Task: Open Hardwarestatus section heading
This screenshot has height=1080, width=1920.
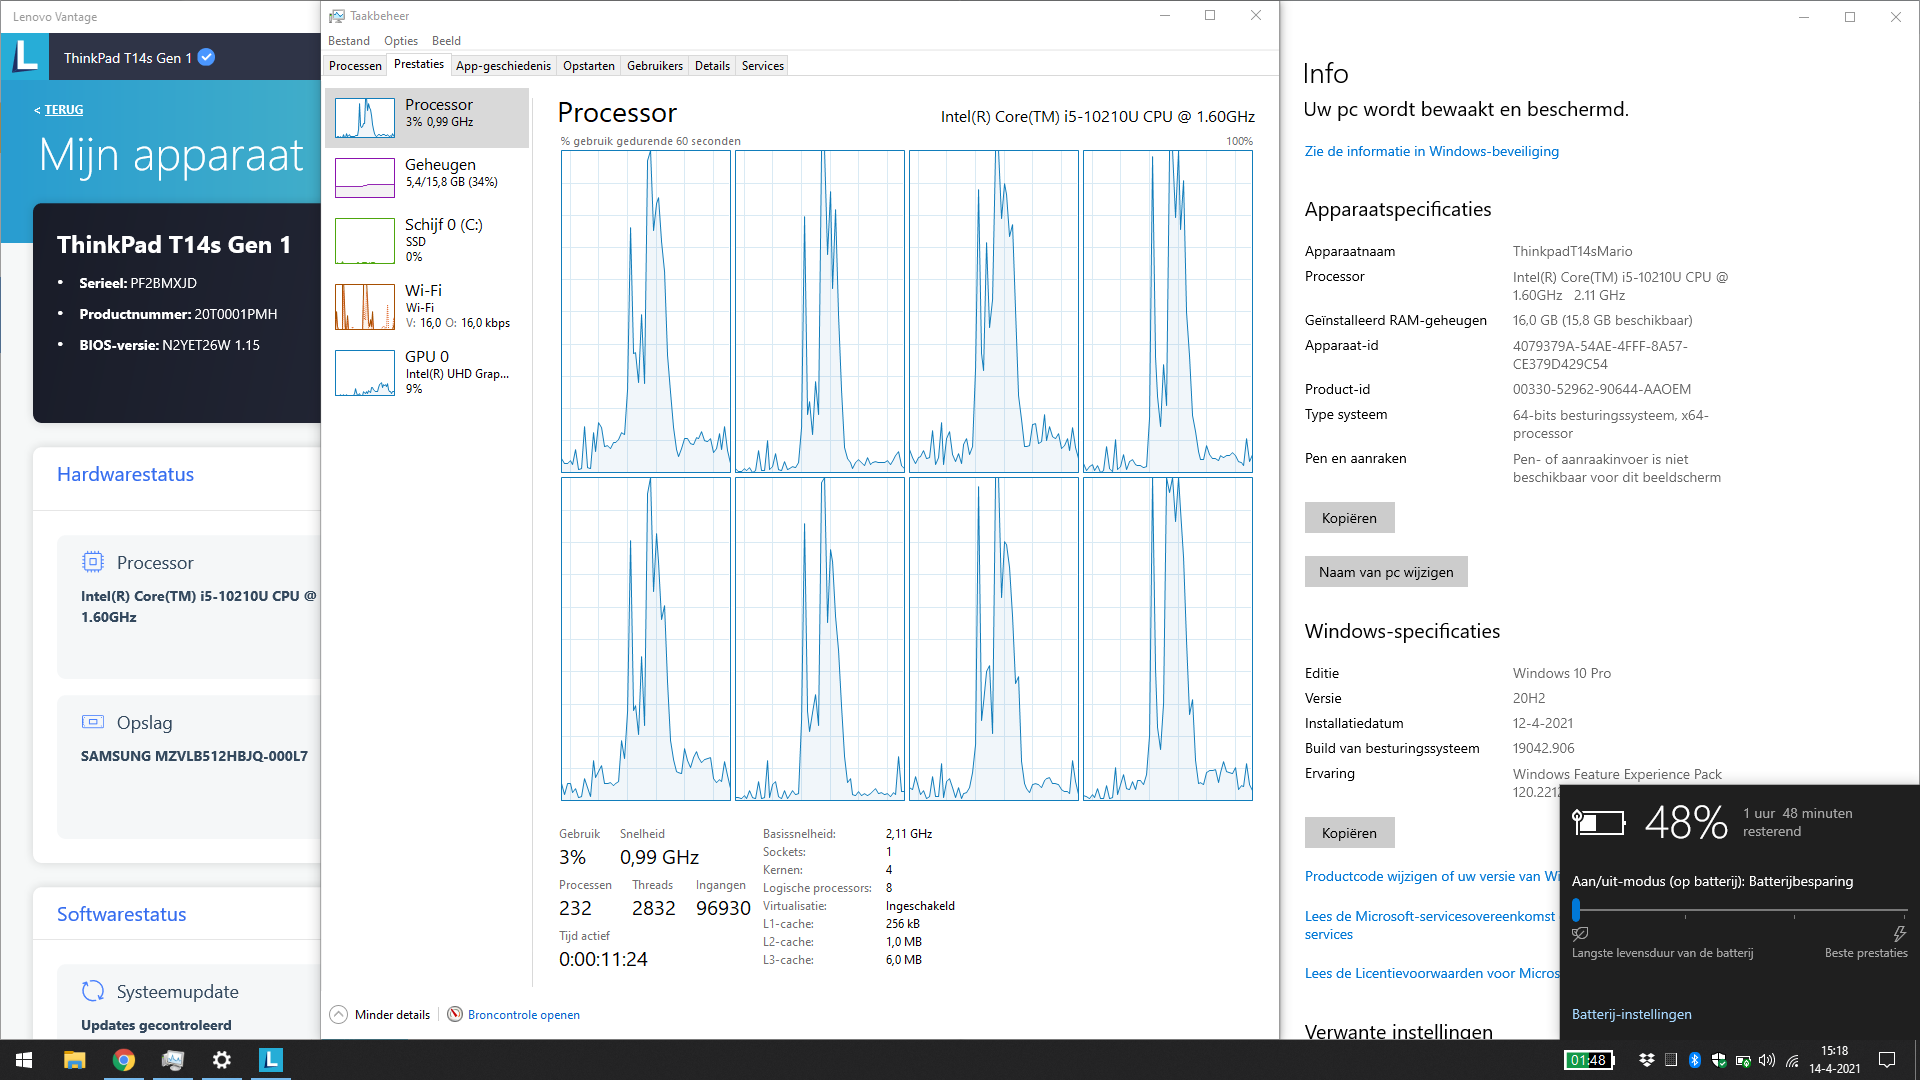Action: 125,474
